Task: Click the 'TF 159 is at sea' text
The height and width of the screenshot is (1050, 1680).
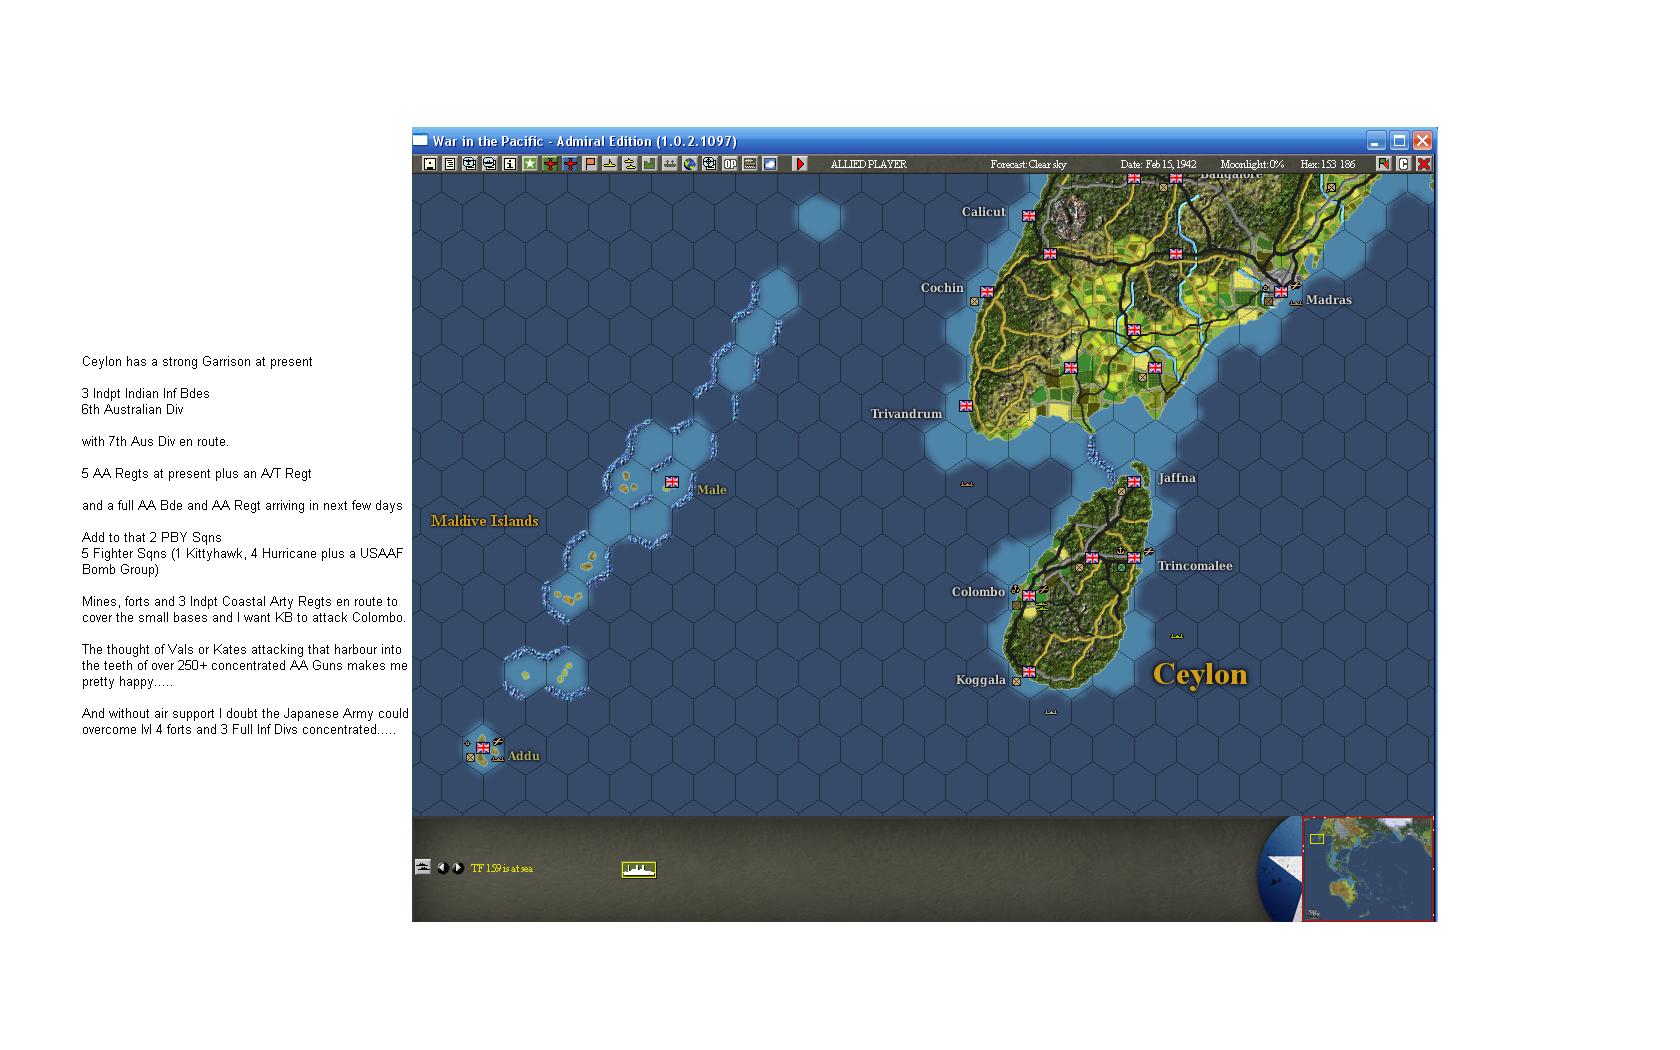Action: coord(502,868)
